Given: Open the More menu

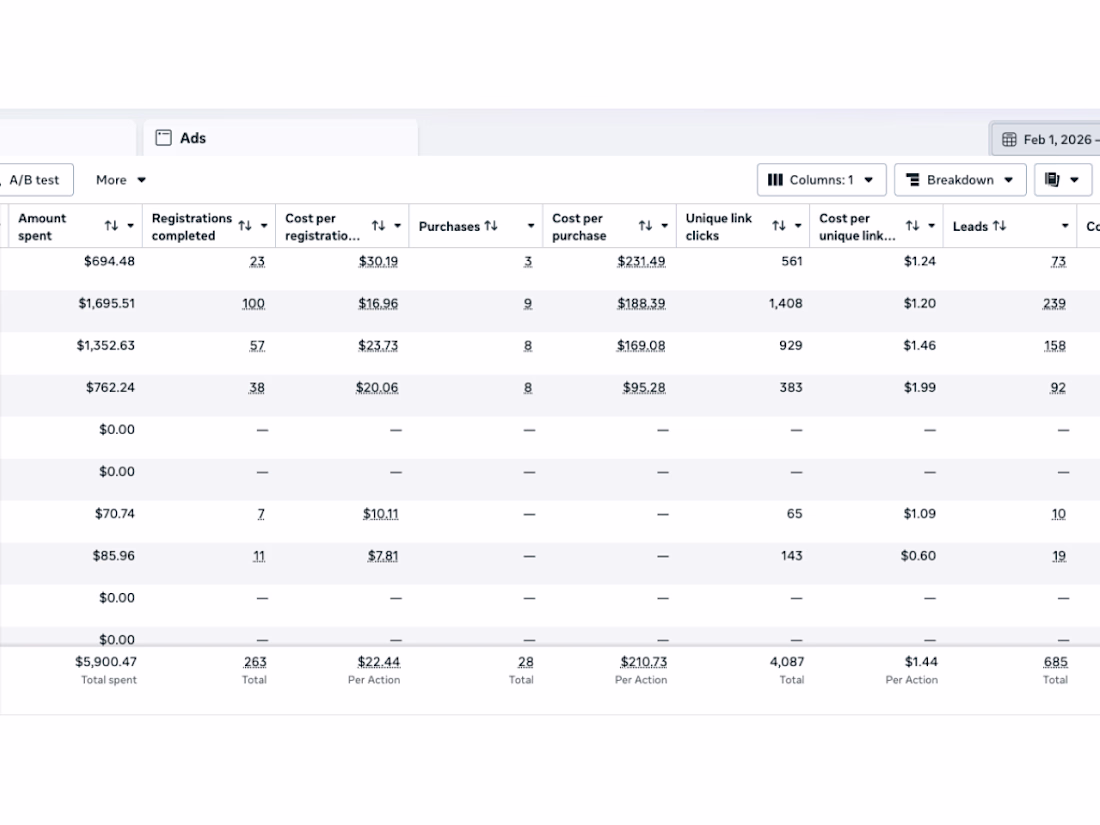Looking at the screenshot, I should click(x=121, y=180).
